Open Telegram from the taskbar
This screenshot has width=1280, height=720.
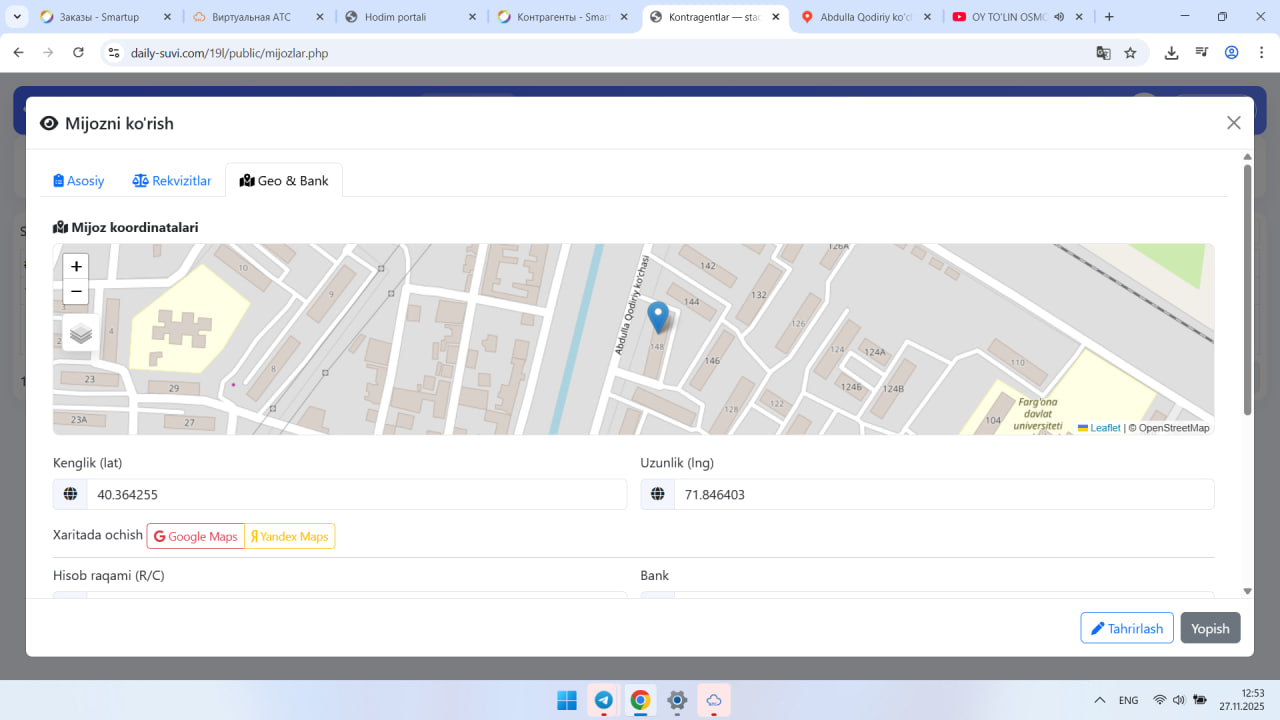click(604, 700)
